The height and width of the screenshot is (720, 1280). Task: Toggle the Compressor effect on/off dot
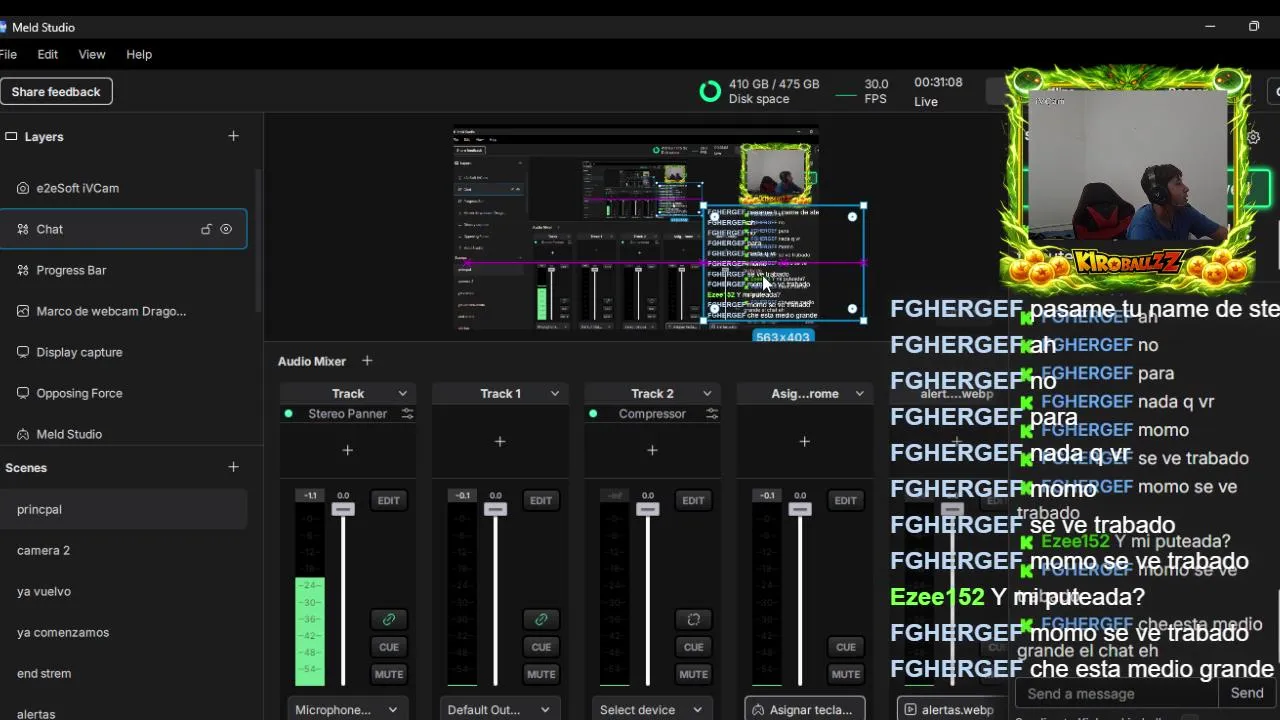click(x=593, y=414)
